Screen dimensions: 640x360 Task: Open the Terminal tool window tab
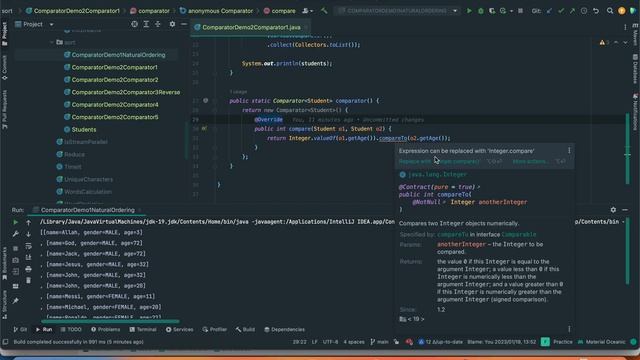tap(143, 329)
